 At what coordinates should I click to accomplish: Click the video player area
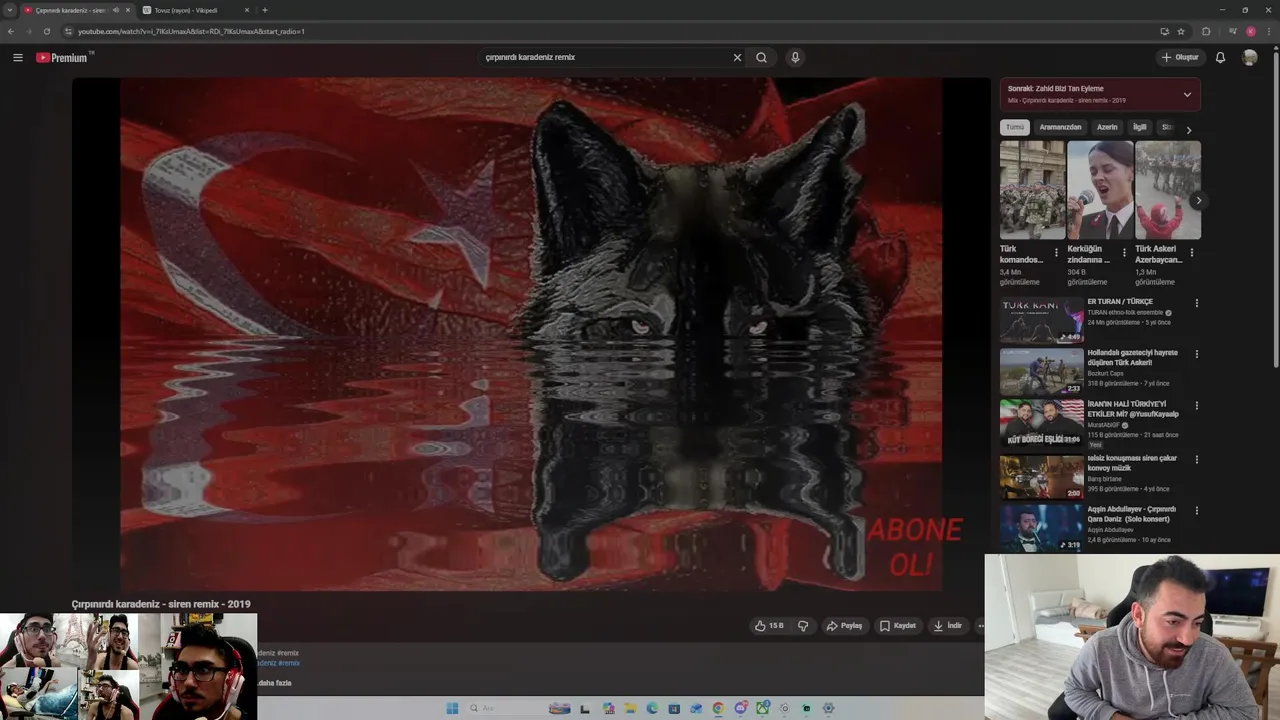pyautogui.click(x=531, y=334)
